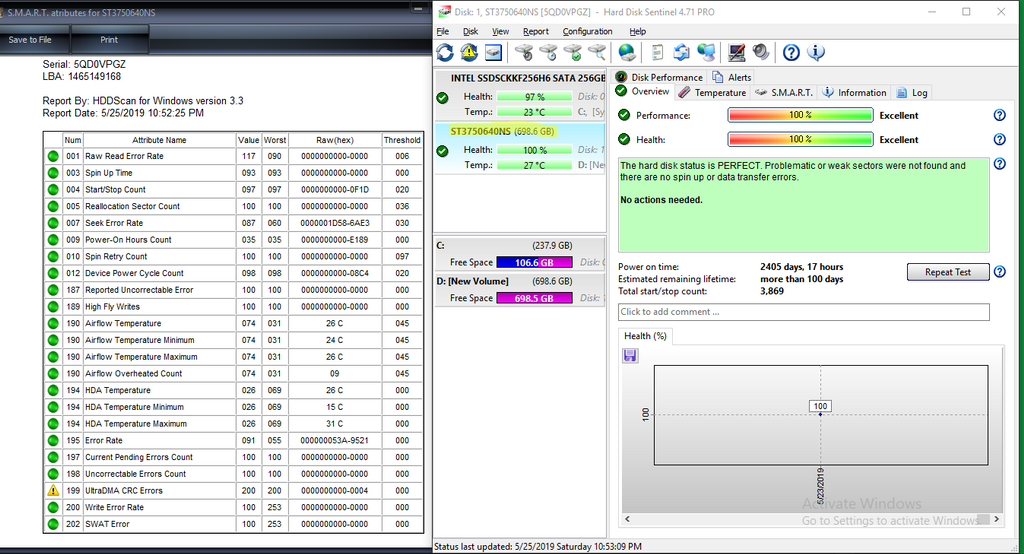This screenshot has height=554, width=1024.
Task: Click the help icon next to Performance bar
Action: (999, 116)
